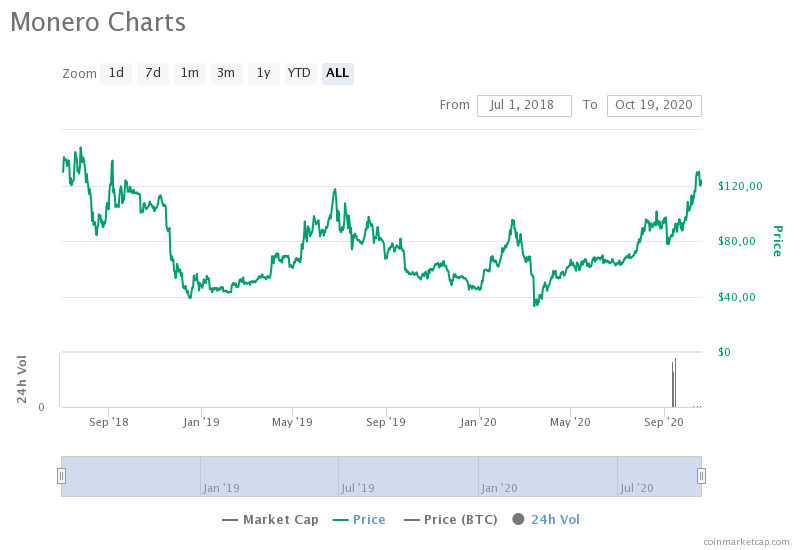Grab the right navigator handle

tap(701, 476)
